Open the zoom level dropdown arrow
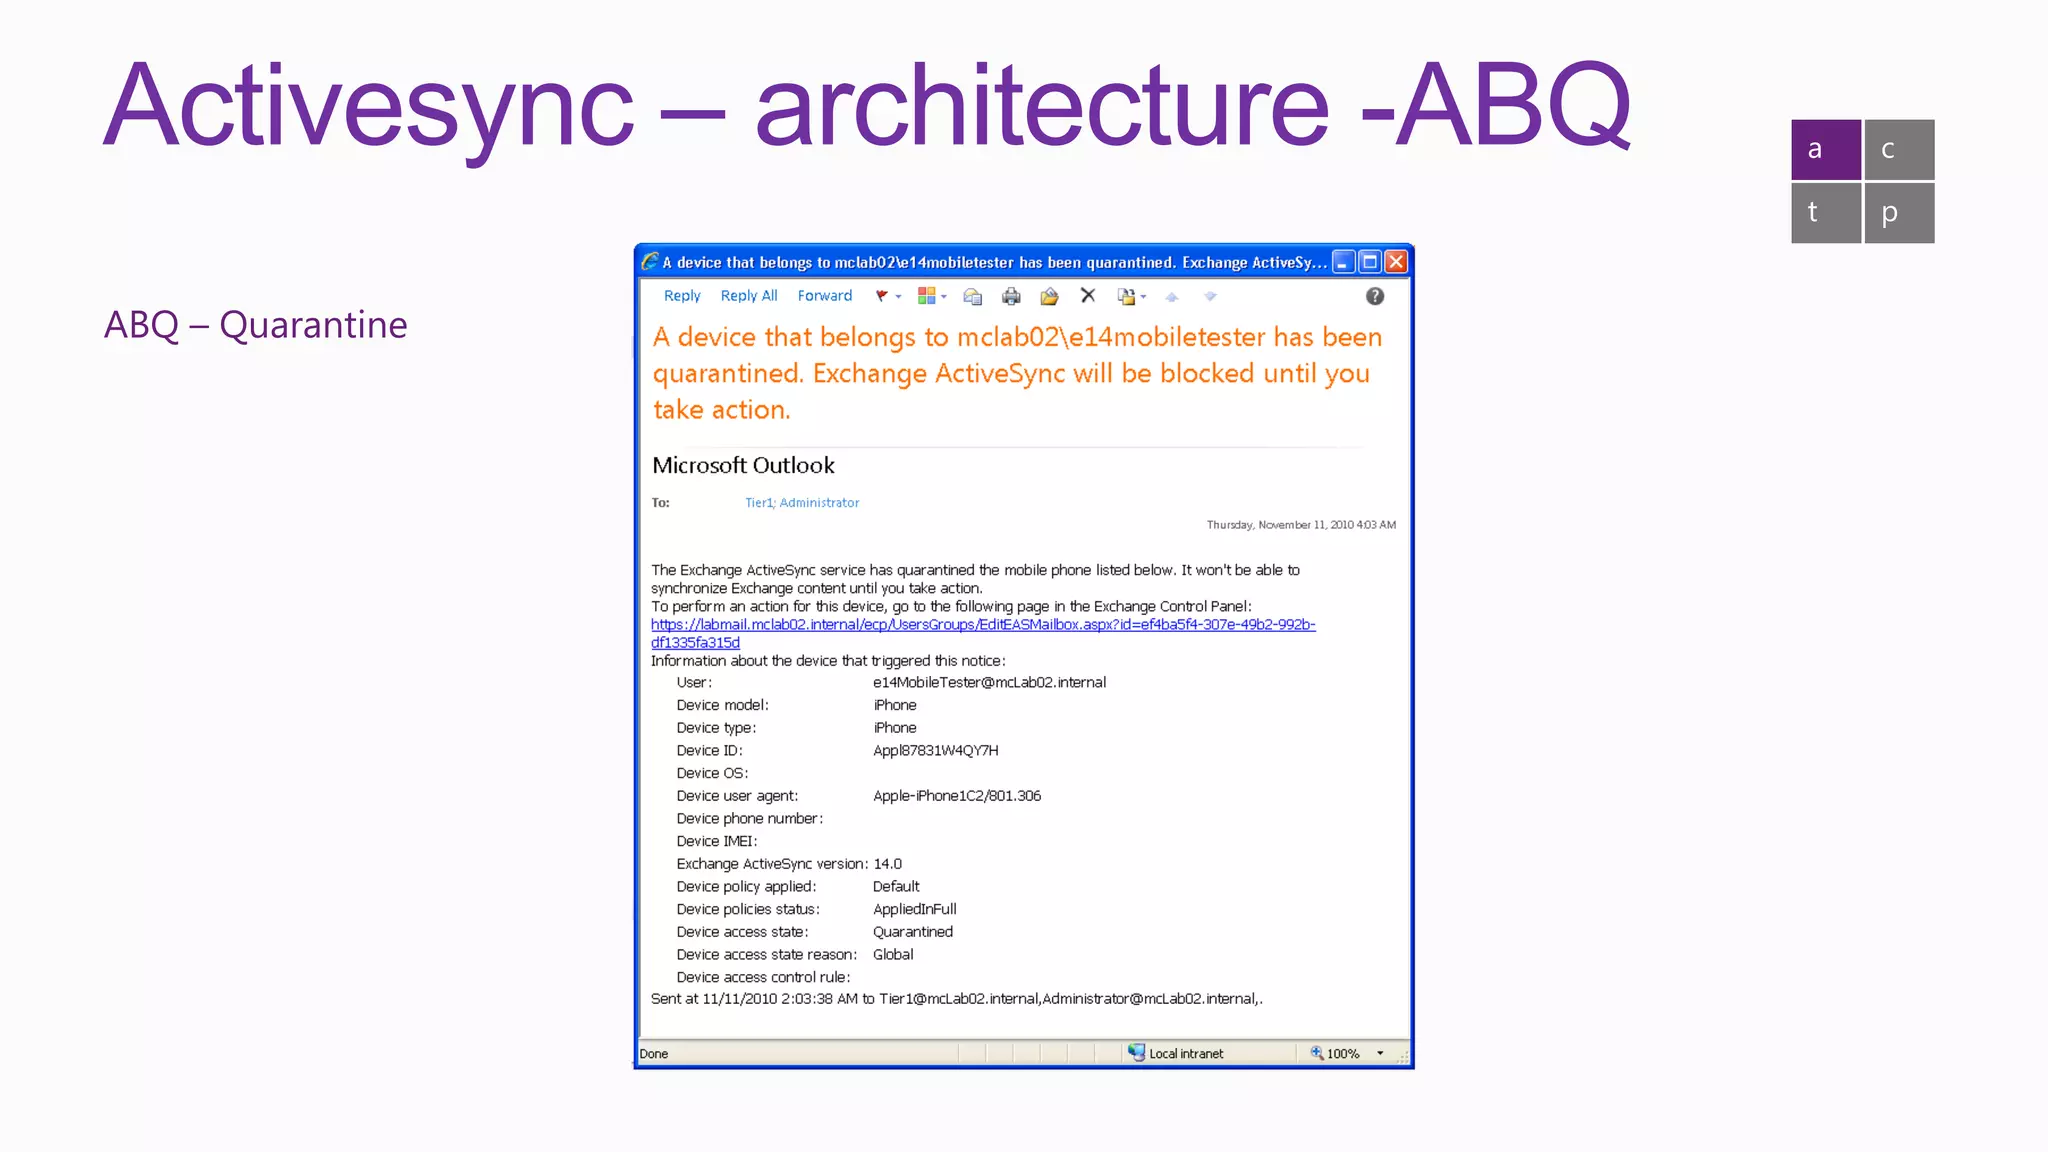The height and width of the screenshot is (1152, 2048). click(1380, 1053)
